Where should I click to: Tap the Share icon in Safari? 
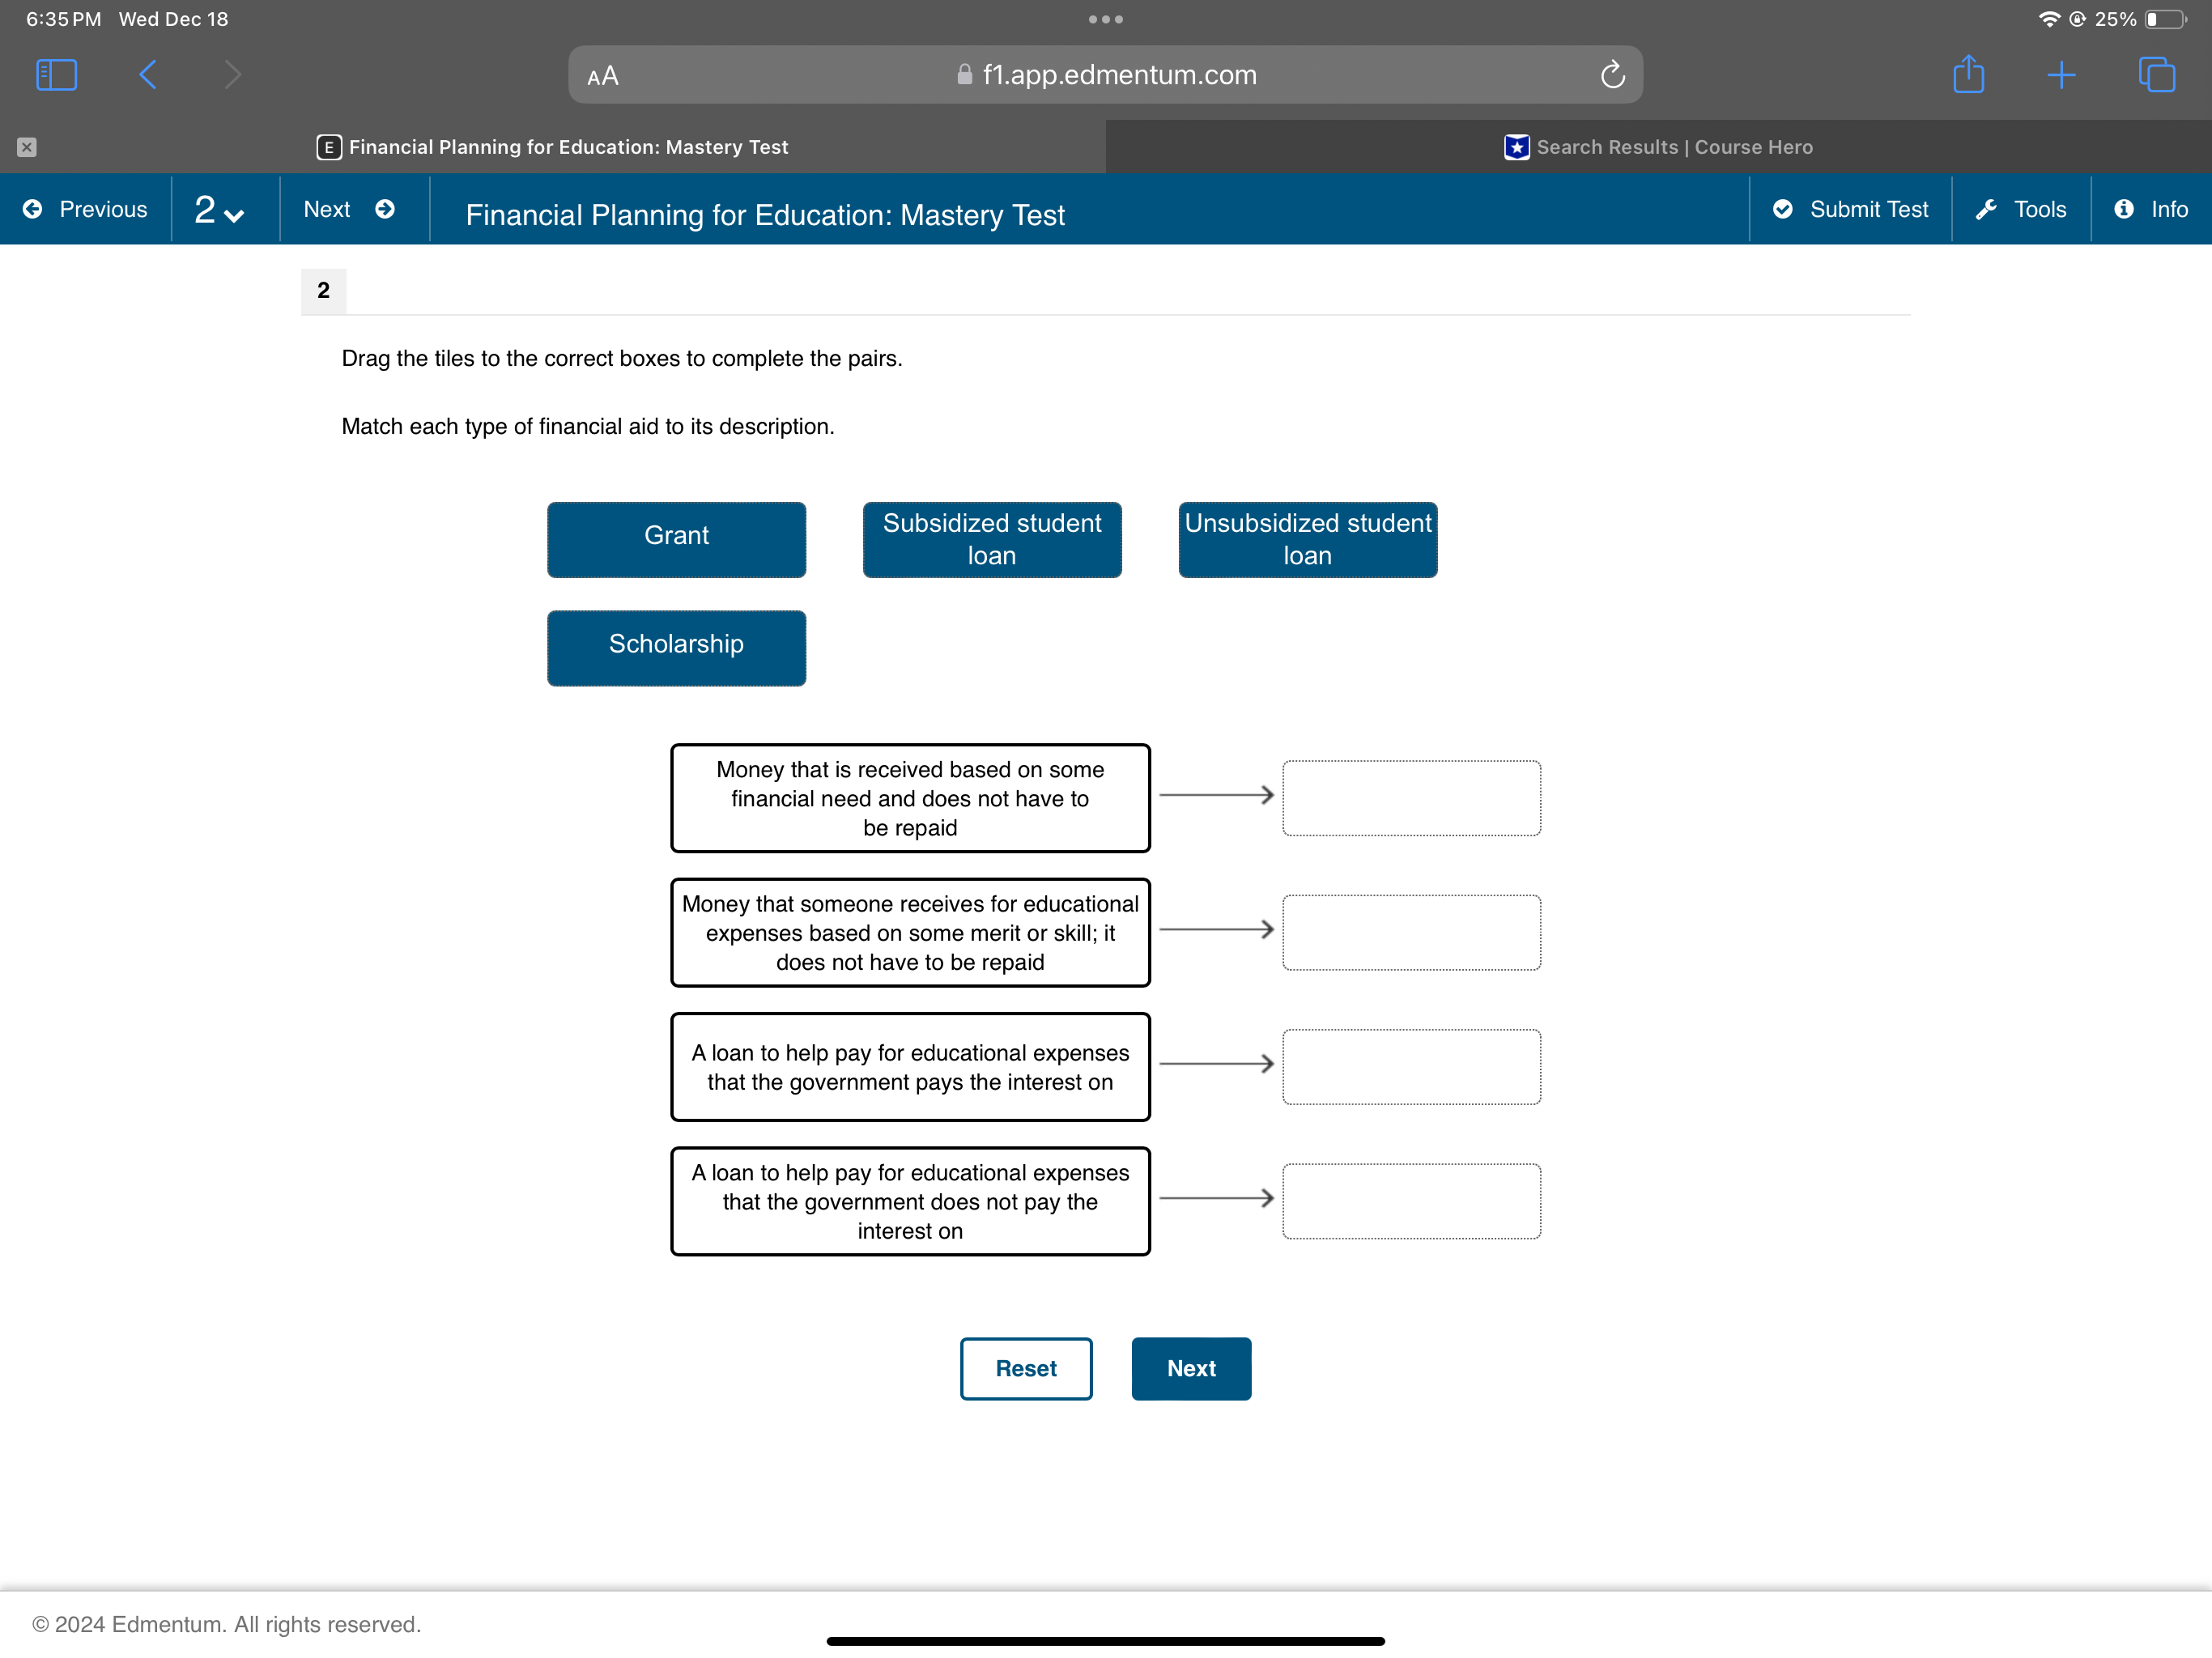point(1968,75)
